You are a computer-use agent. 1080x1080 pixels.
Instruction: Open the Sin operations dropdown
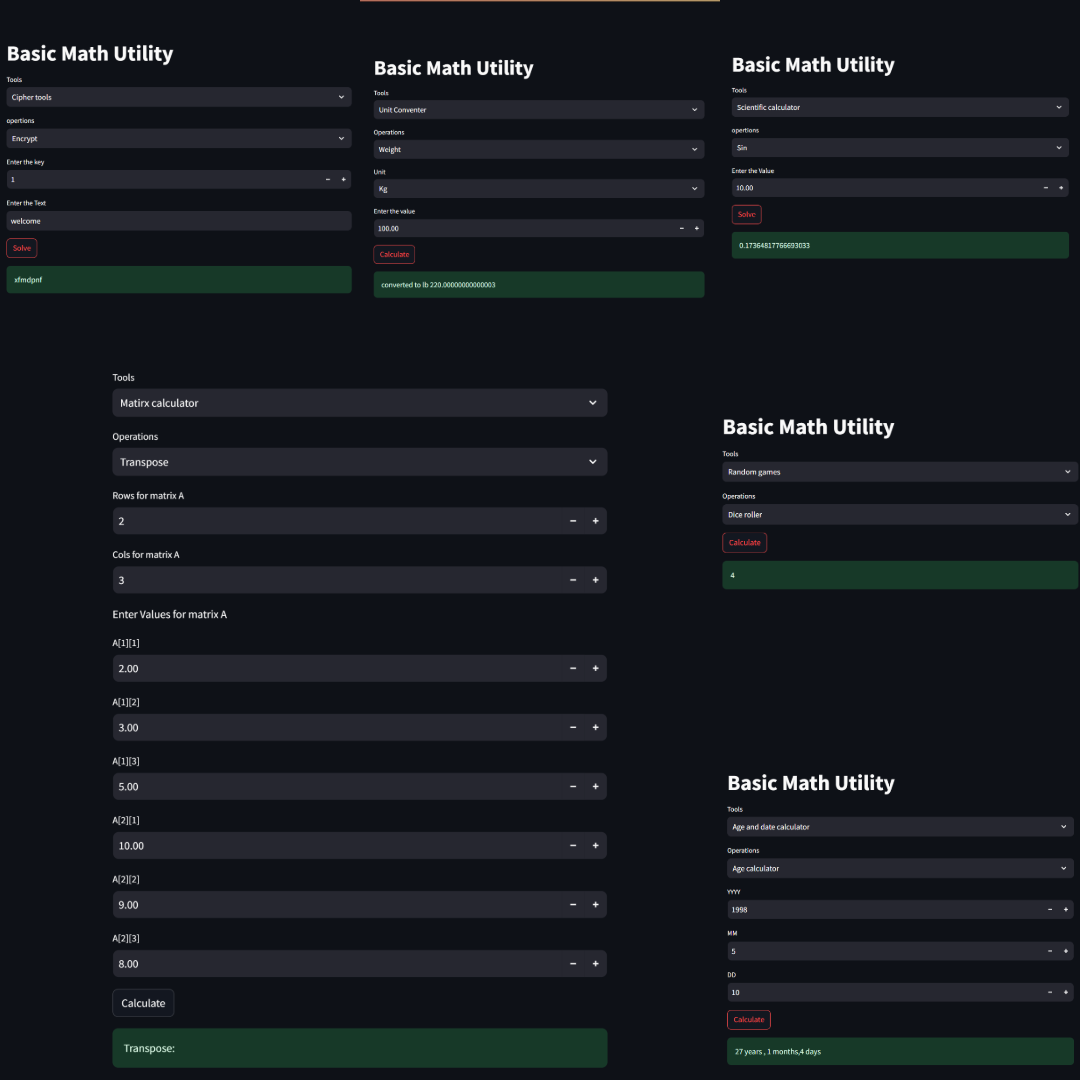click(899, 148)
